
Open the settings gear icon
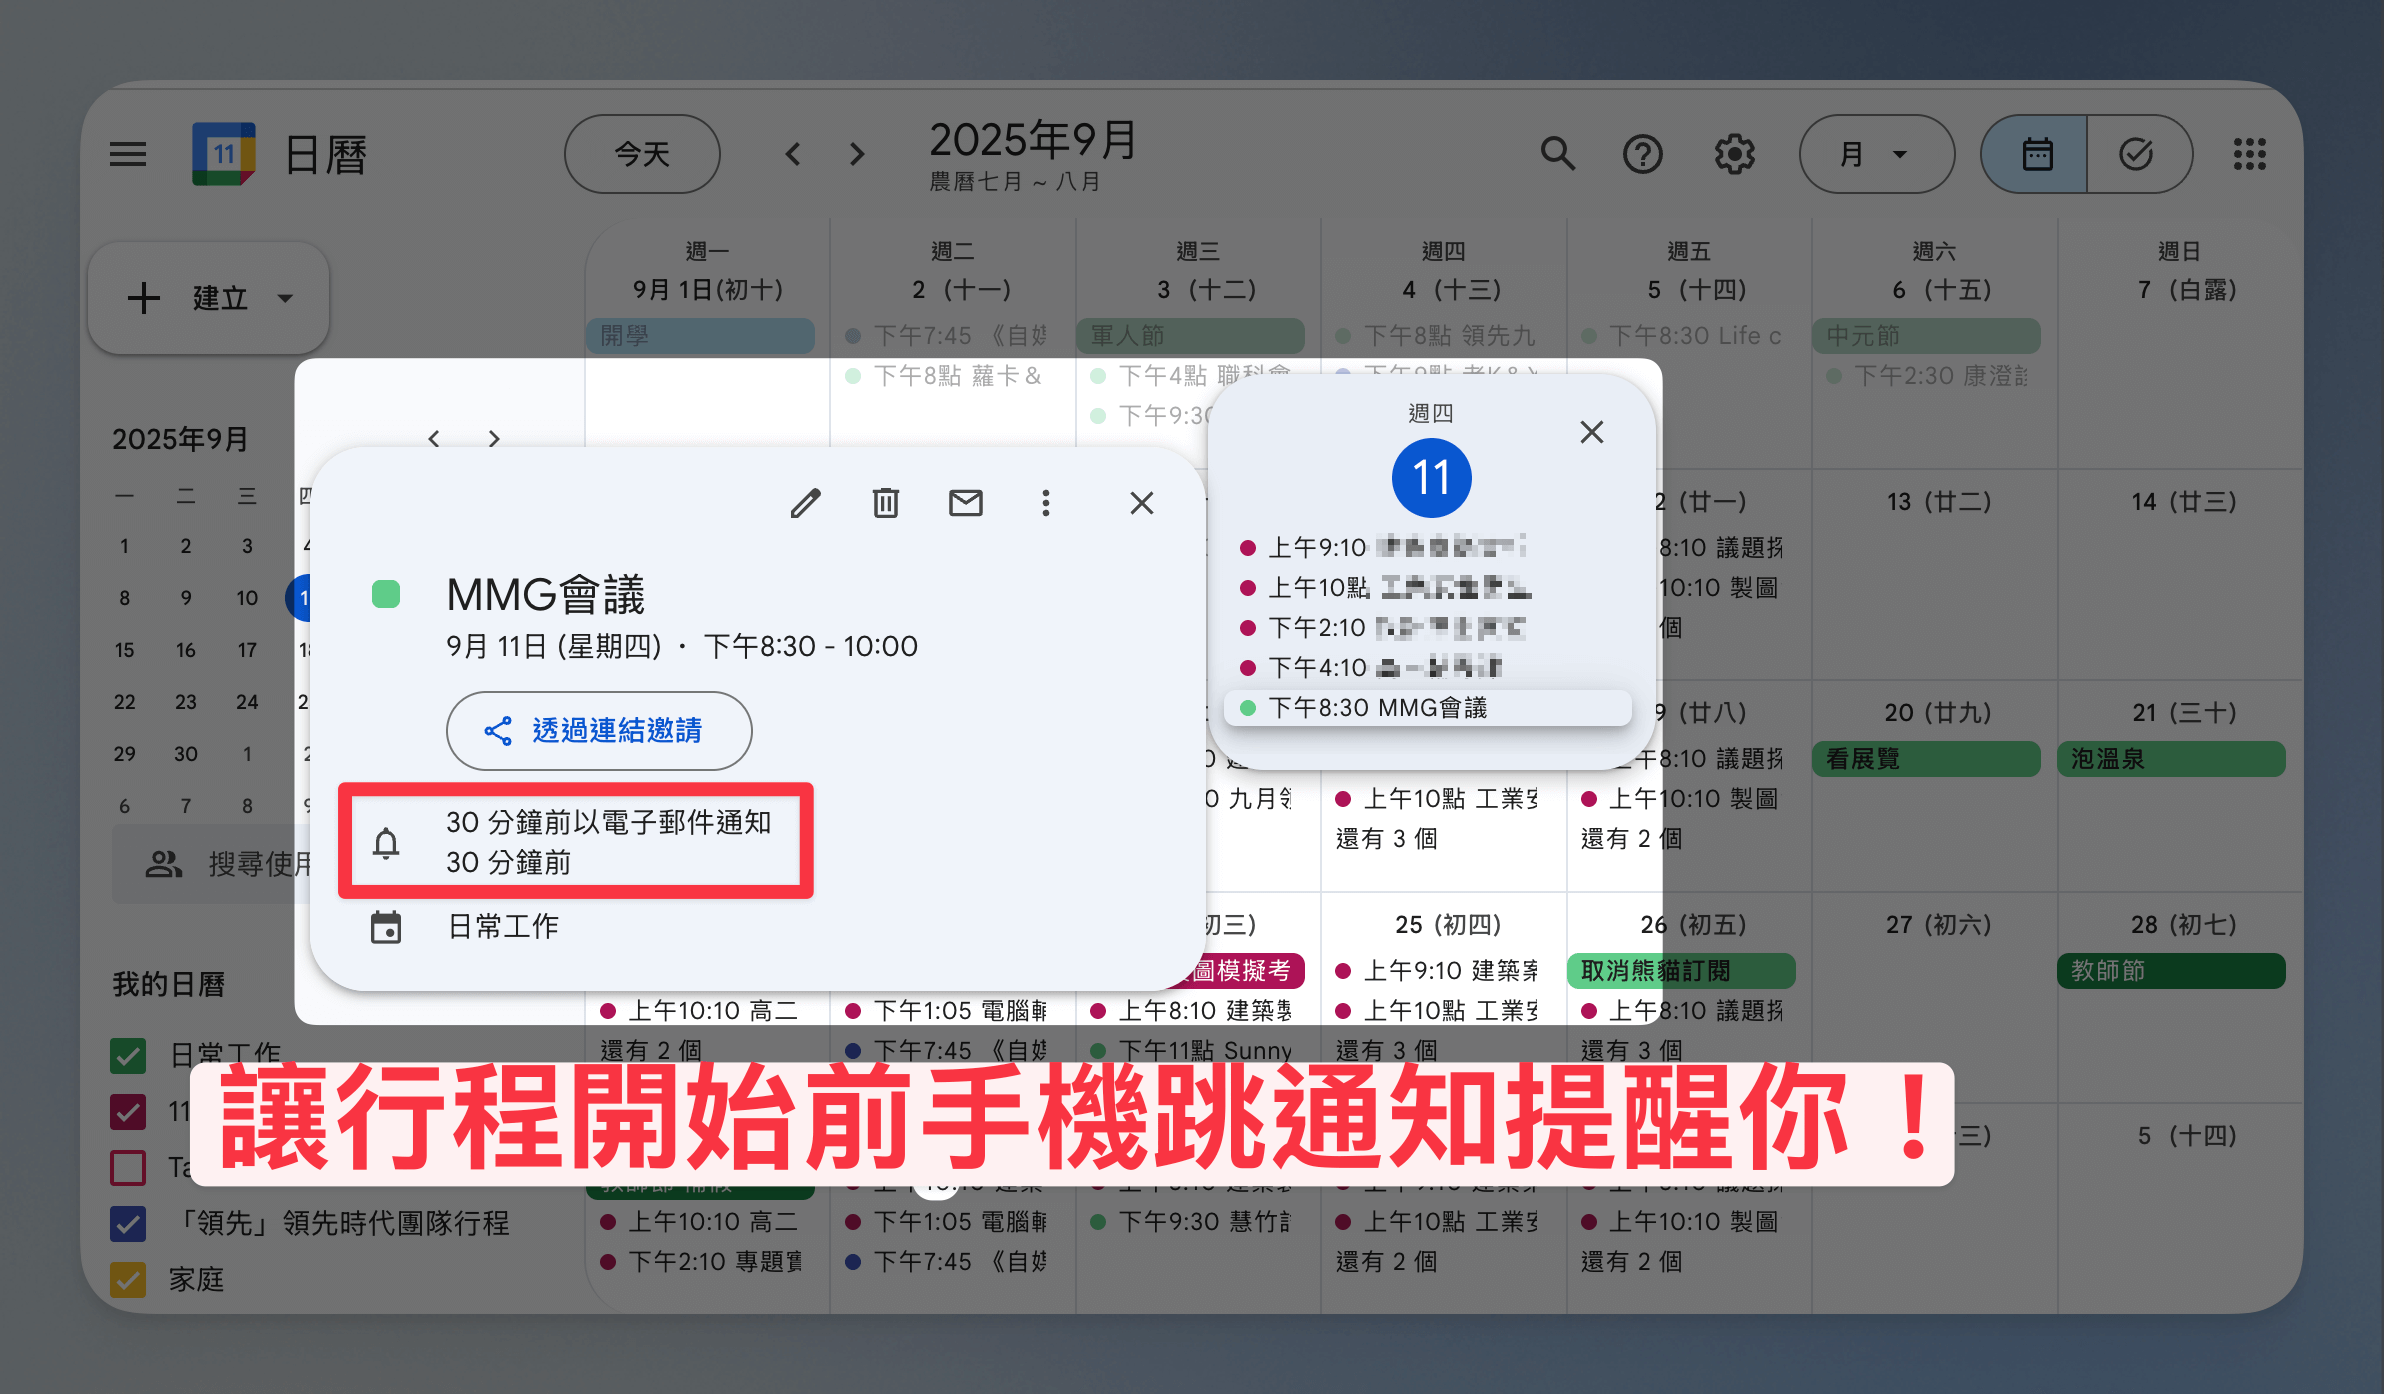tap(1734, 154)
